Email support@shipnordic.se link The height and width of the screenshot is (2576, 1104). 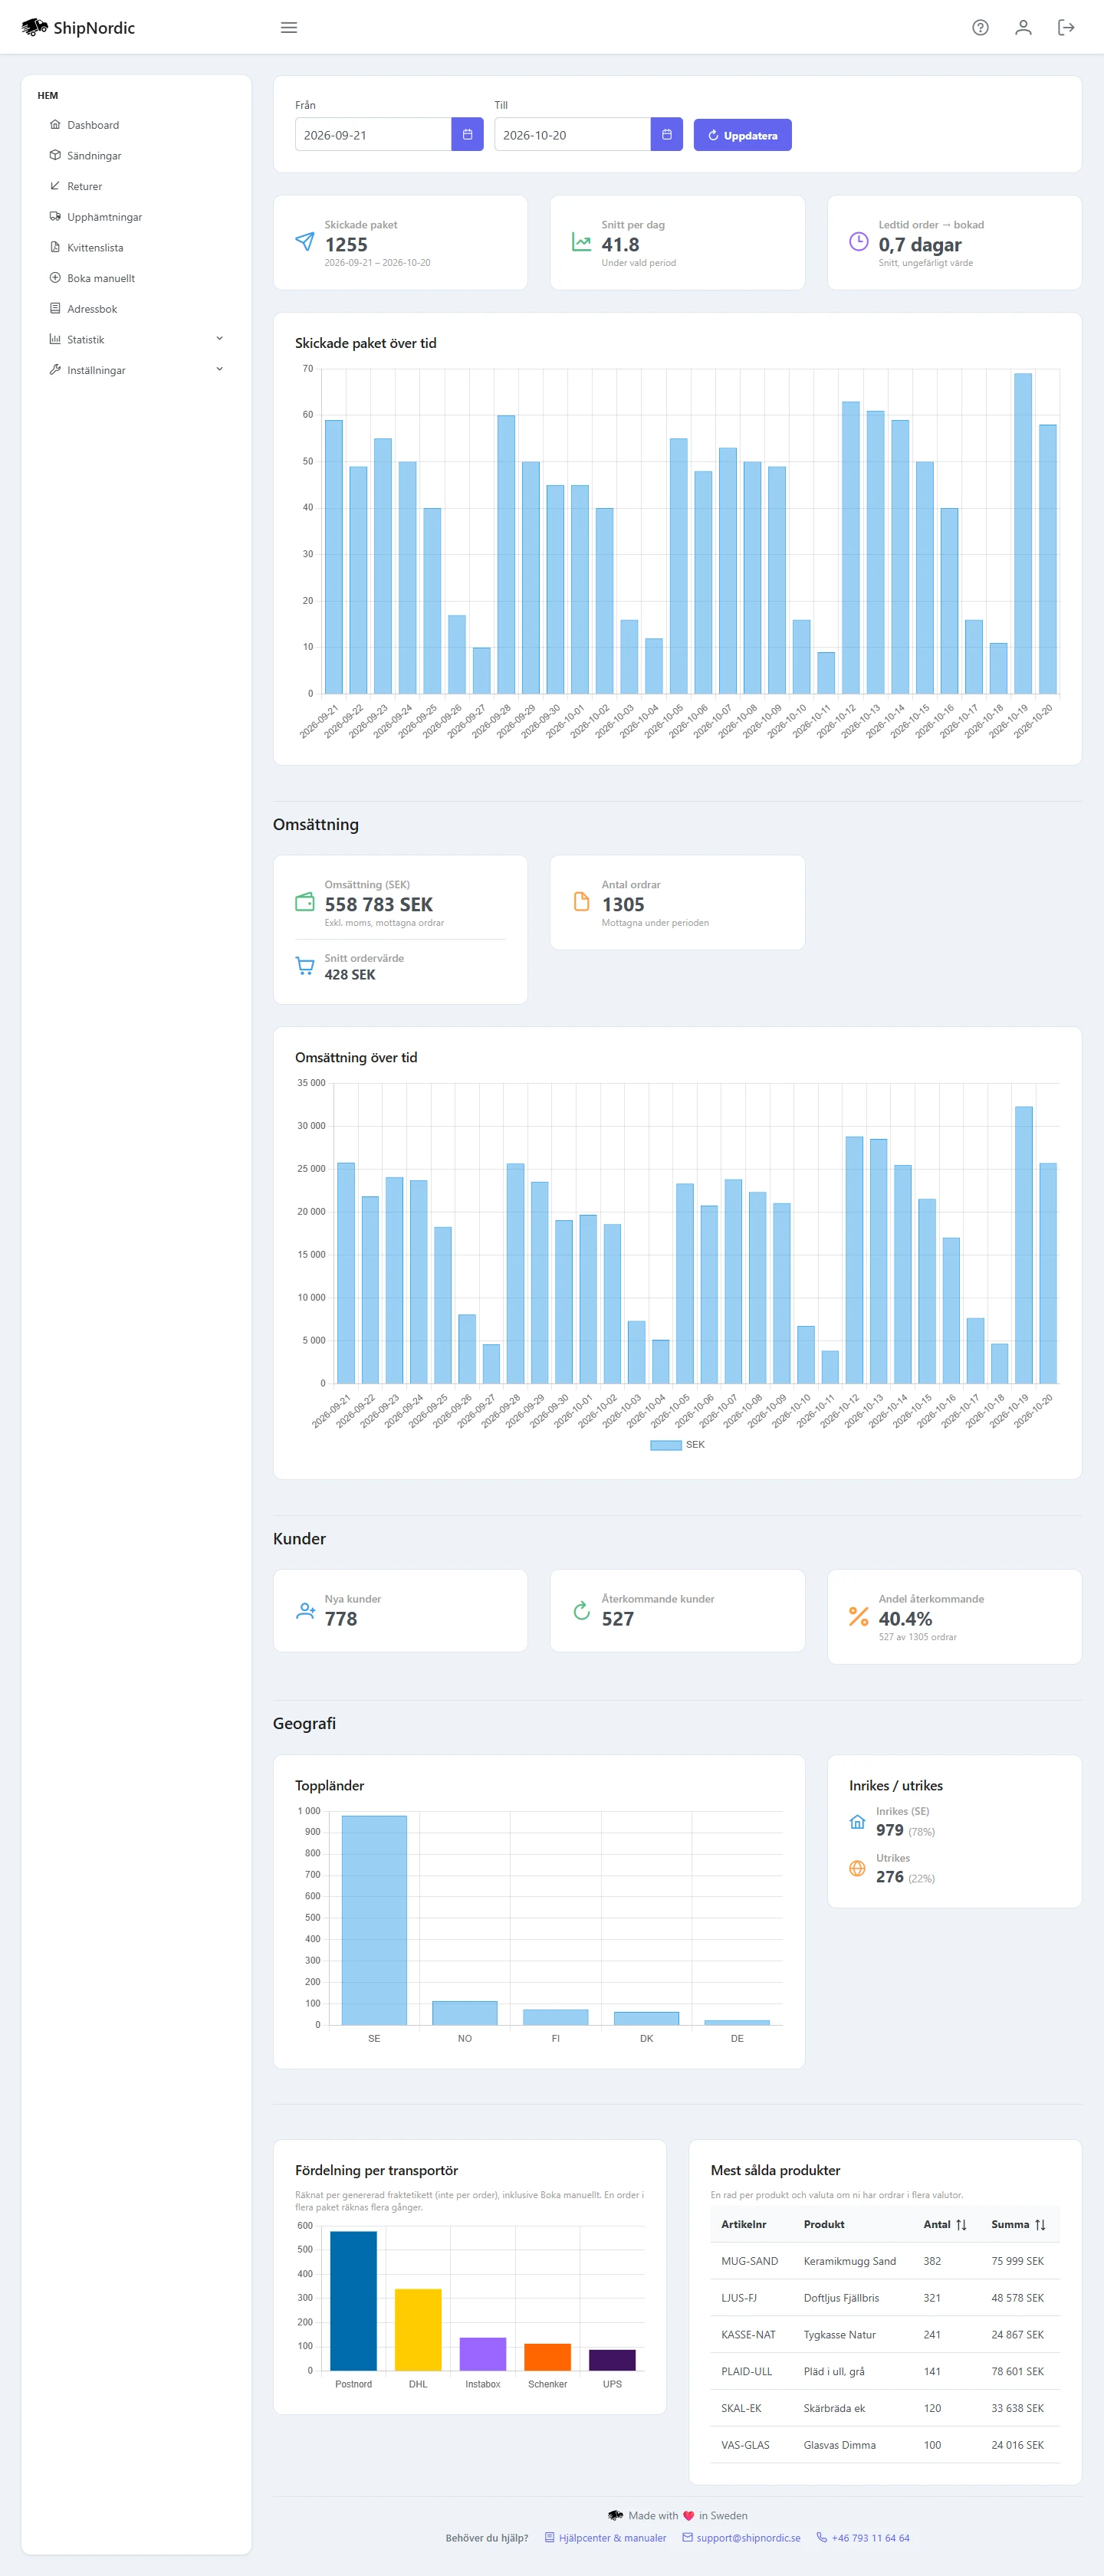741,2538
